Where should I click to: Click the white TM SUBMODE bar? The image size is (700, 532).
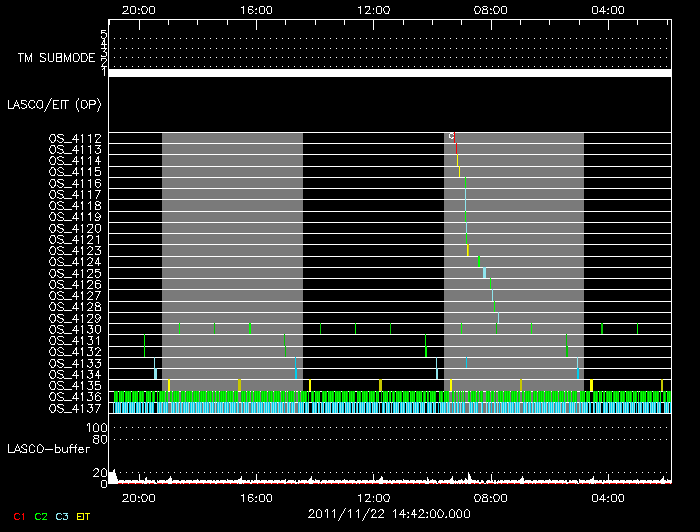[x=389, y=73]
